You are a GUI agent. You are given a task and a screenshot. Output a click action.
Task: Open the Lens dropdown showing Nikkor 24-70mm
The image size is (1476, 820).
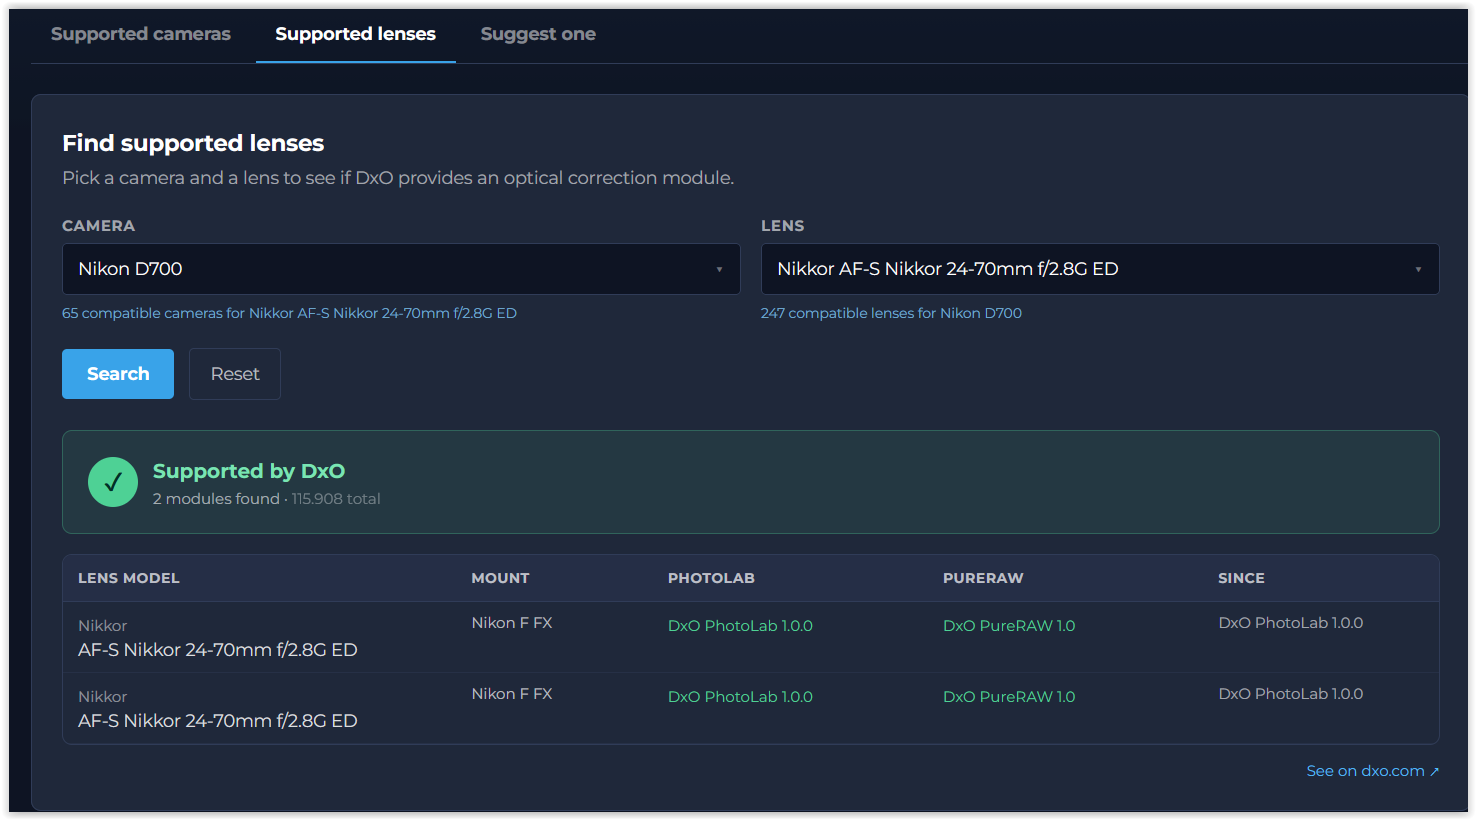(x=1100, y=269)
